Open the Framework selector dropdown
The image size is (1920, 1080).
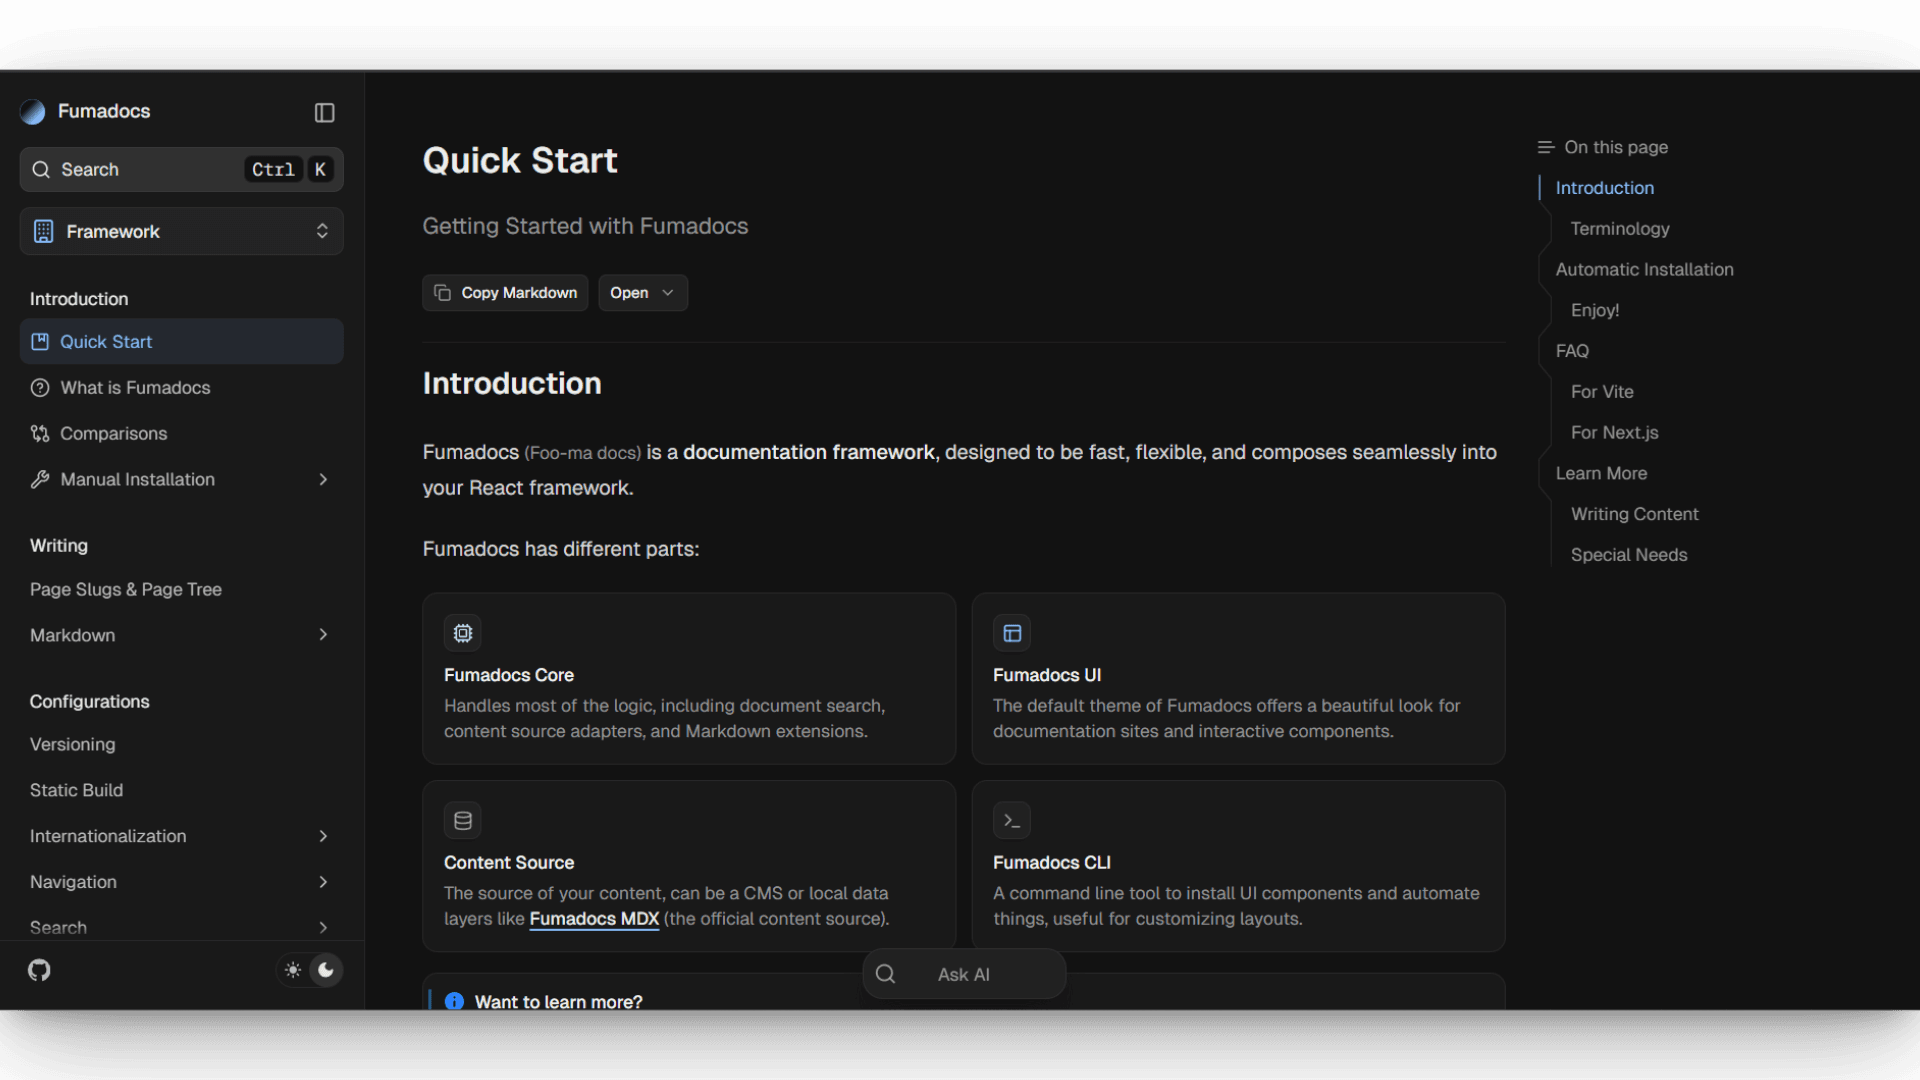181,232
